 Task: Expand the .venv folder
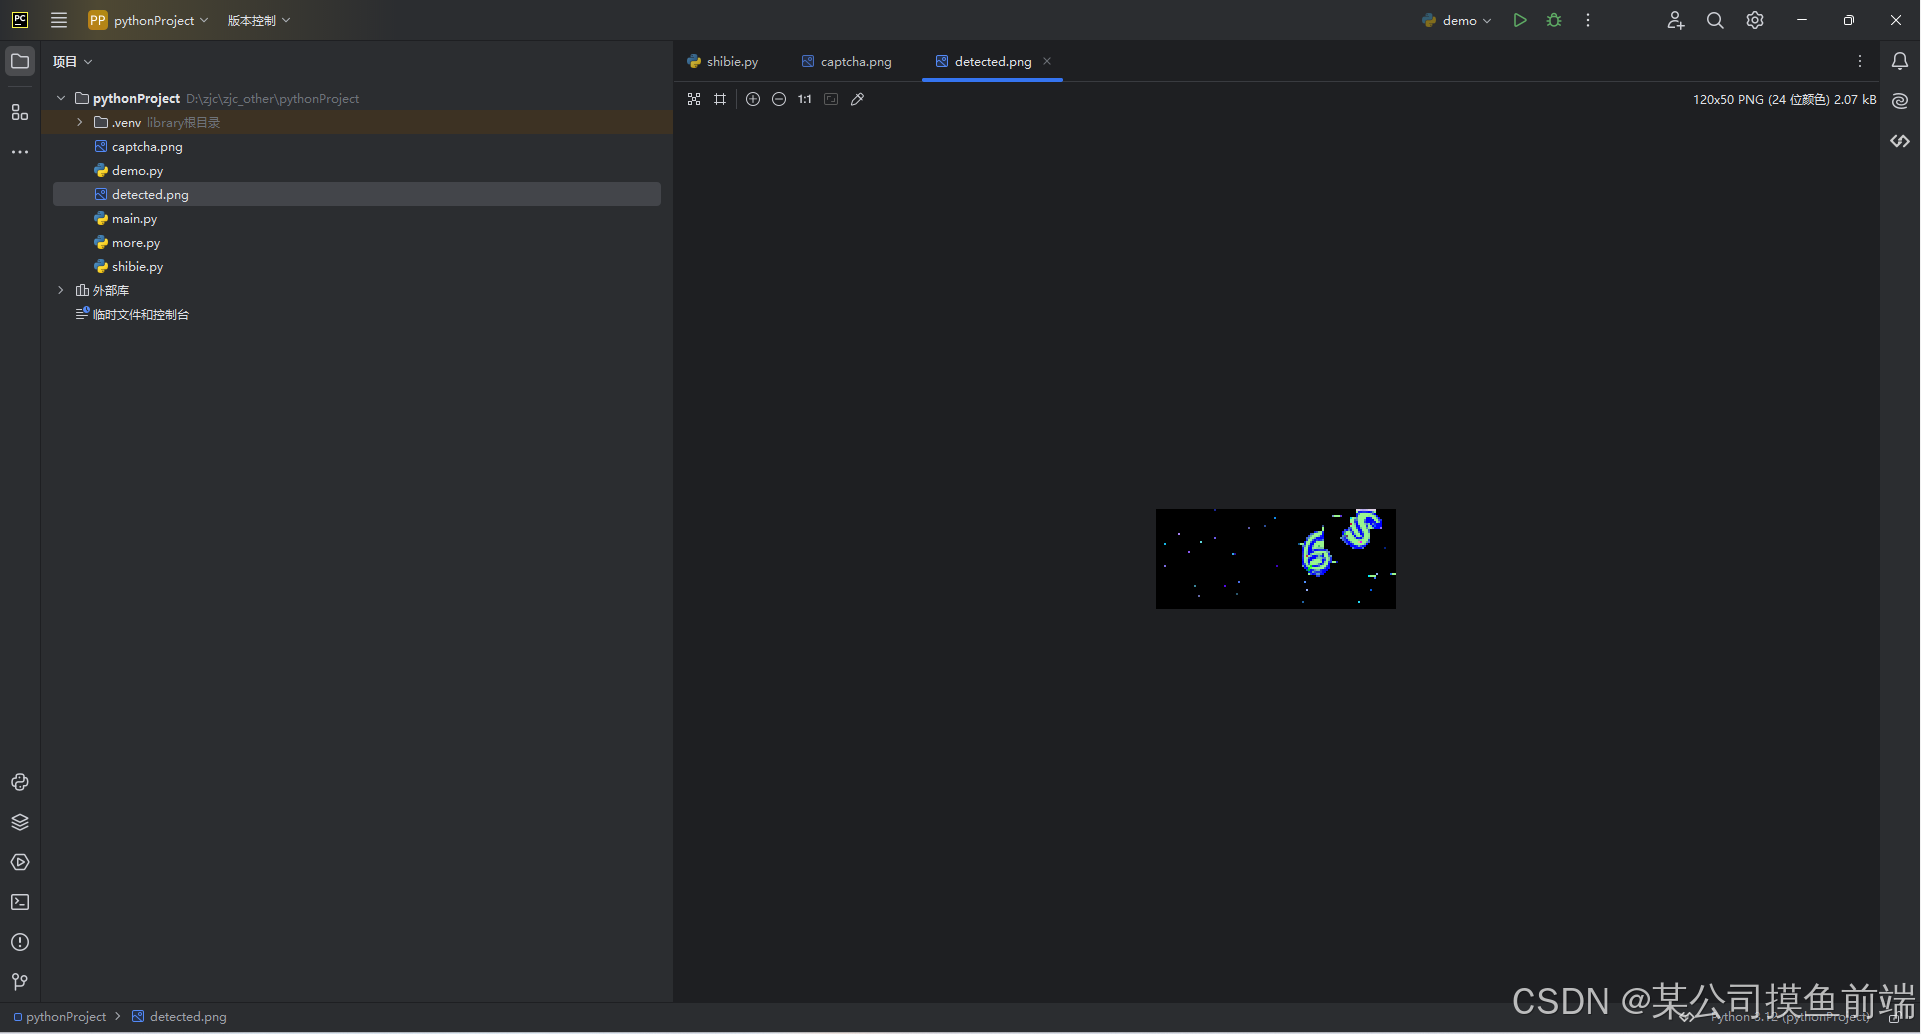coord(80,122)
